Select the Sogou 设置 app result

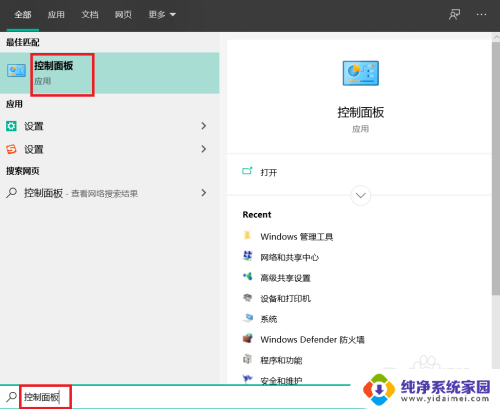(x=110, y=149)
